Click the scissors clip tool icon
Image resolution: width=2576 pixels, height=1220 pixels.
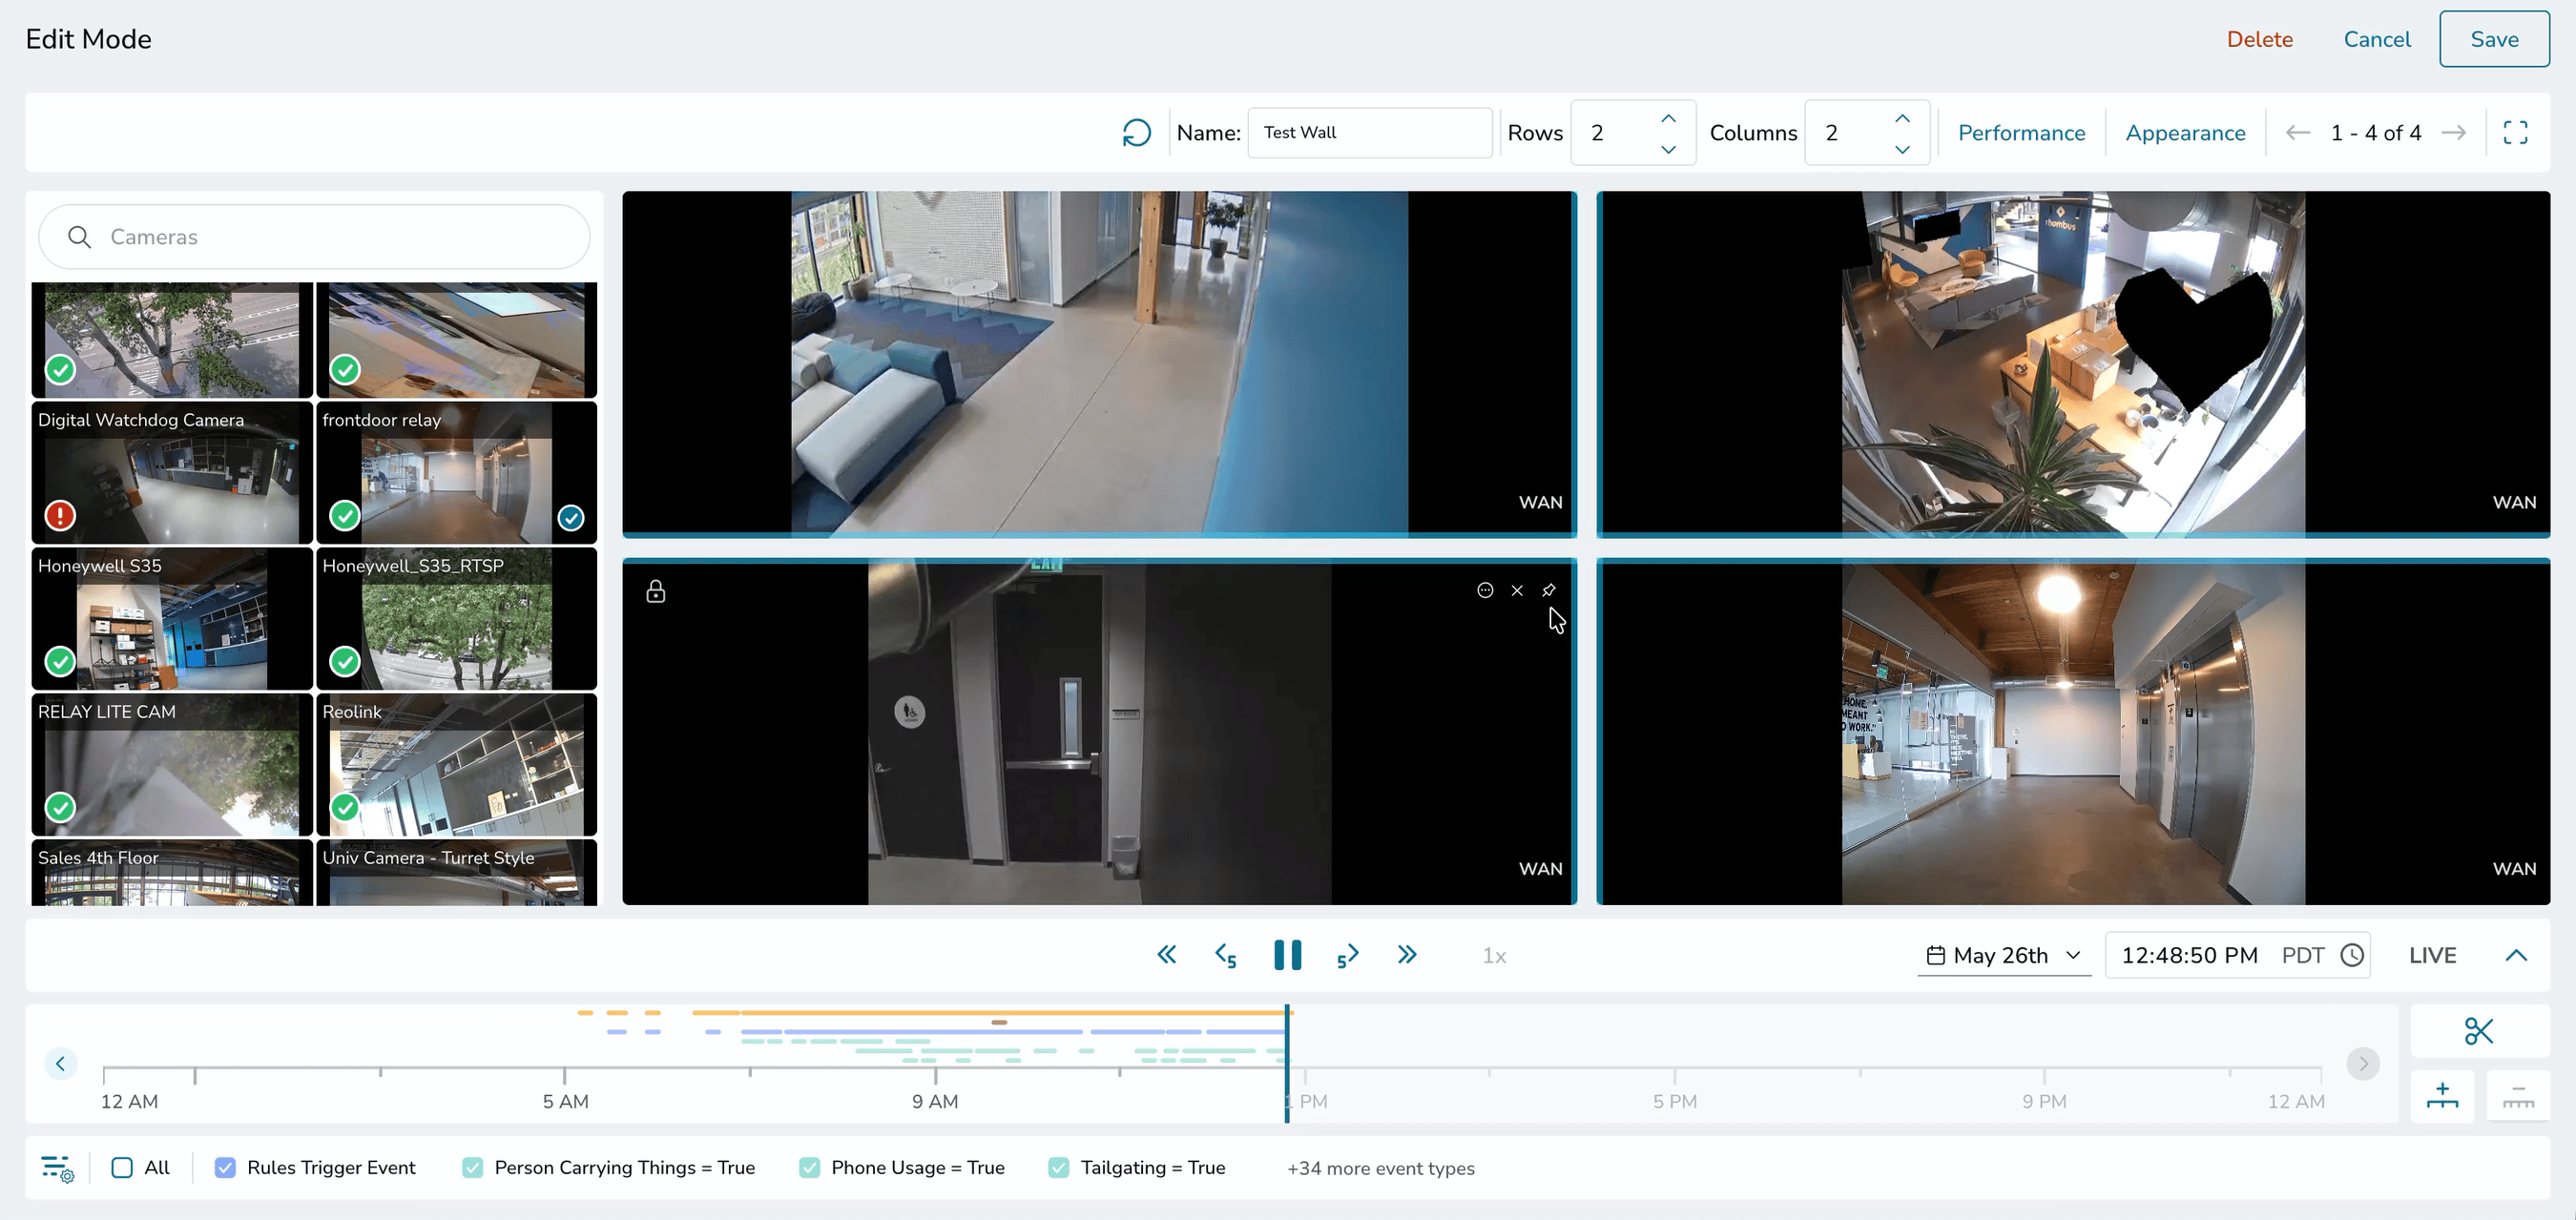(x=2478, y=1031)
